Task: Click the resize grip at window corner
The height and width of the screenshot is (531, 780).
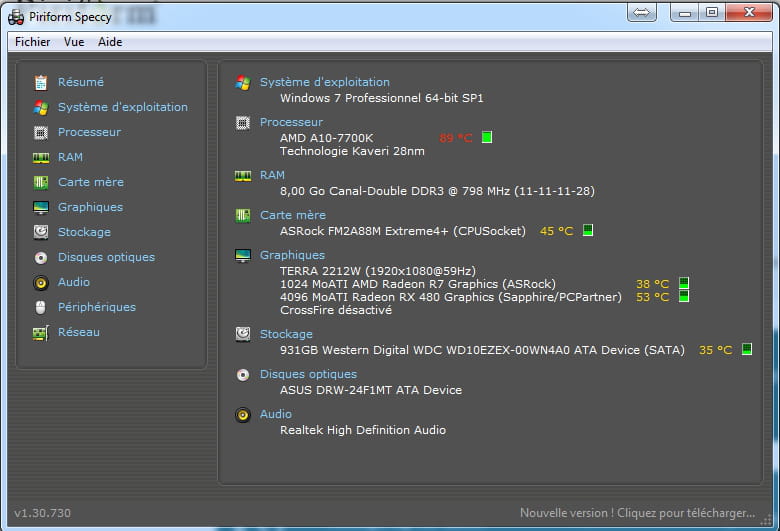Action: point(767,521)
